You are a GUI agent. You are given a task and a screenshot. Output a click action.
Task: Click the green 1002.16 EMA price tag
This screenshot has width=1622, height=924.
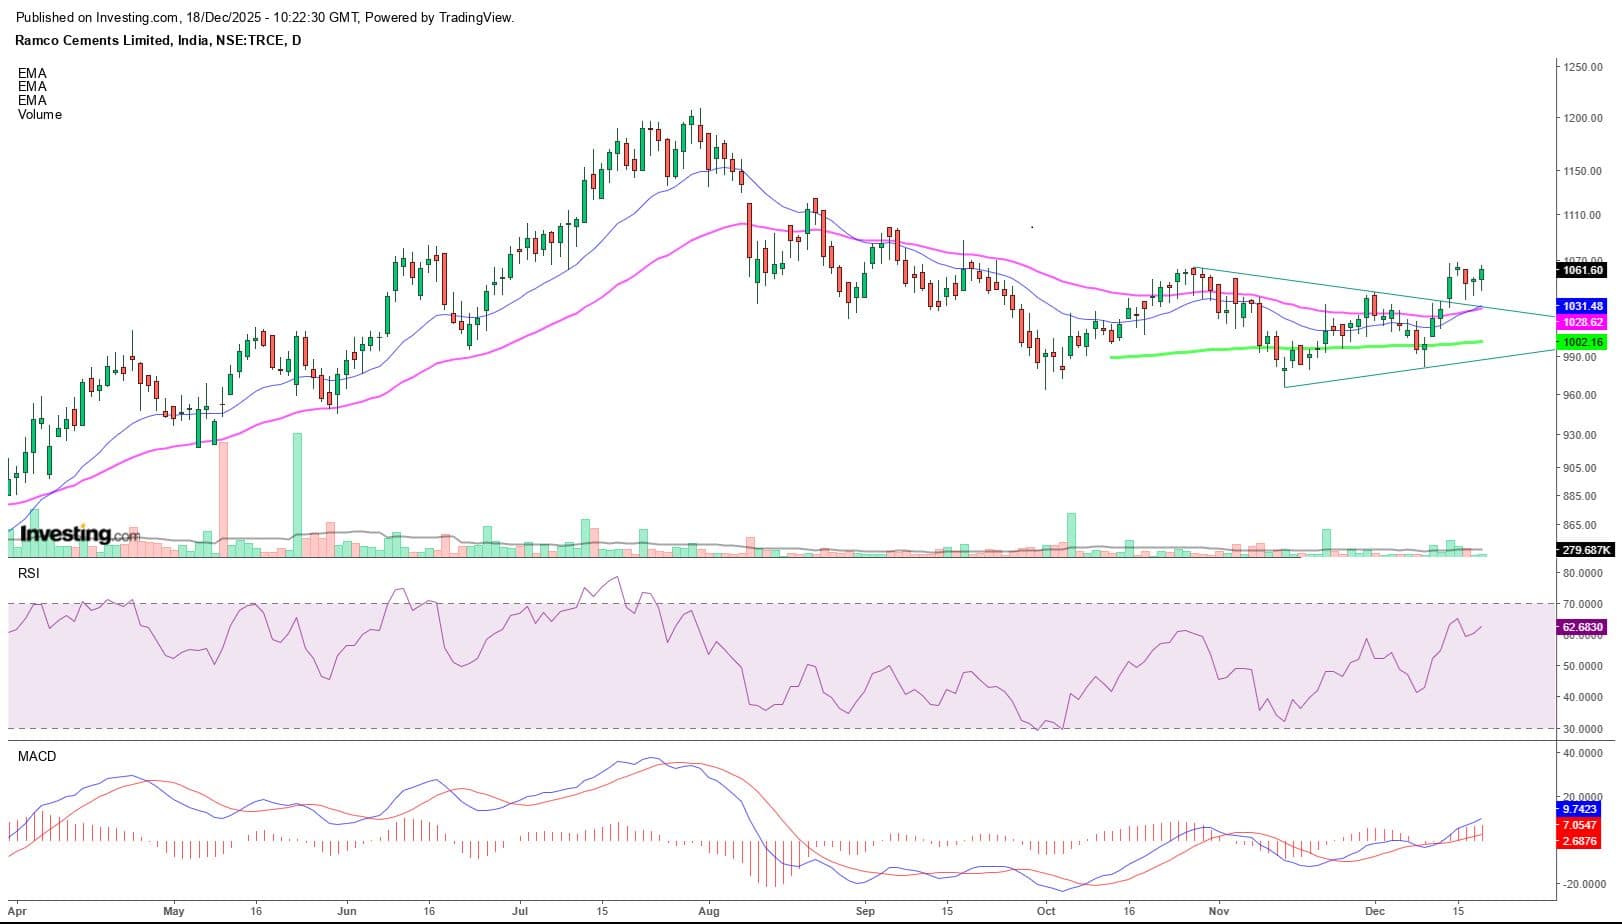[1582, 342]
